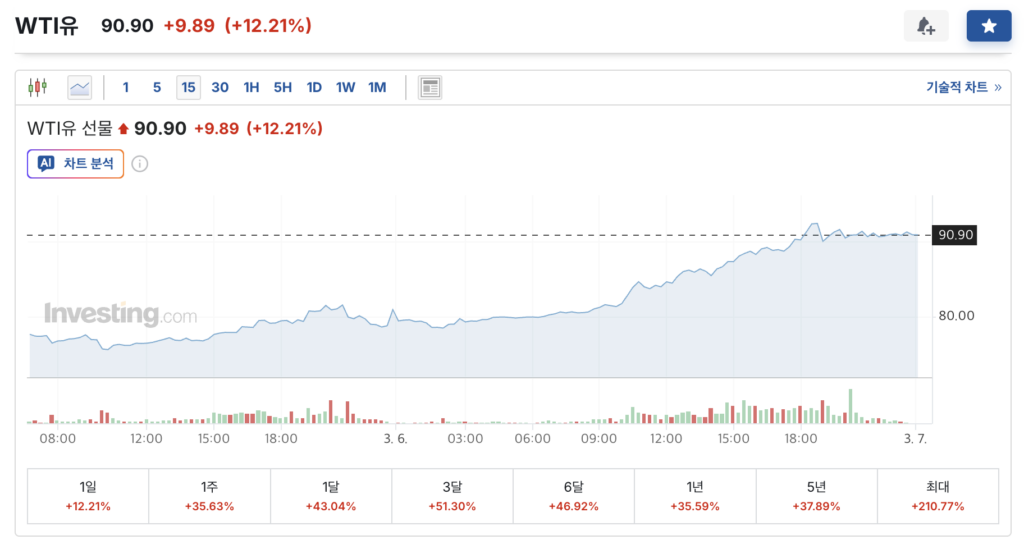Switch chart to 1D interval

point(314,87)
